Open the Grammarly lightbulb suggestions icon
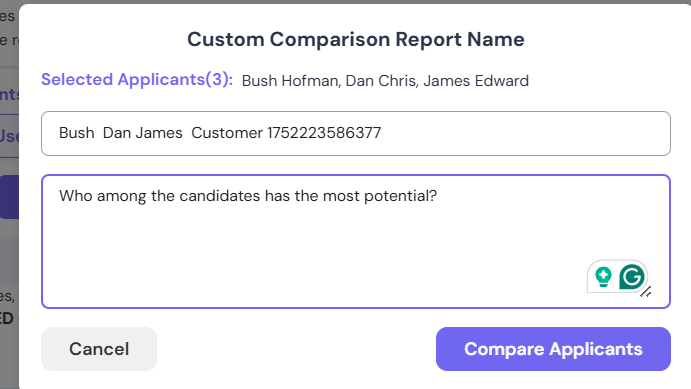This screenshot has width=691, height=389. 603,277
